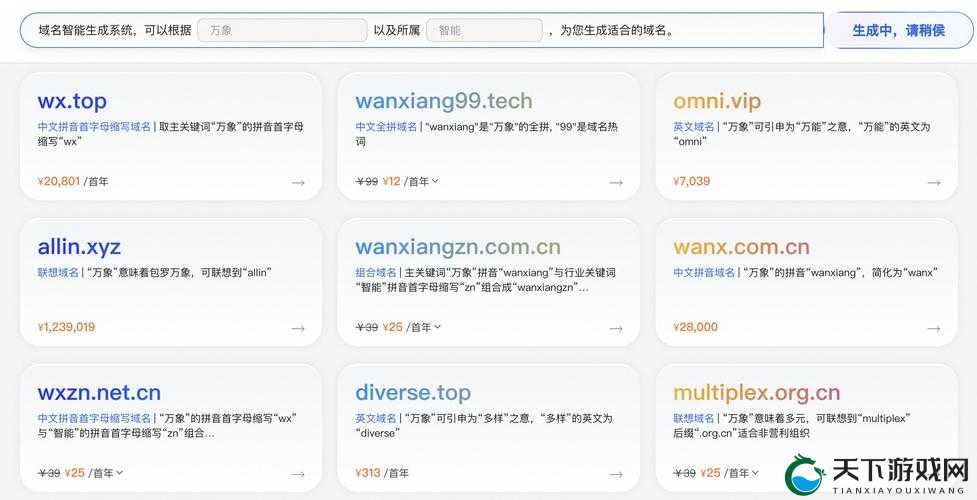Screen dimensions: 977x500
Task: Open the multiplex.org.cn domain title
Action: point(756,393)
